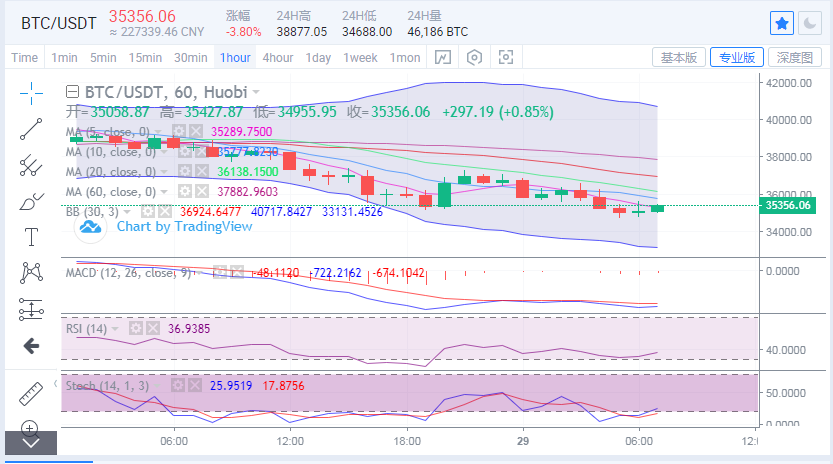Viewport: 833px width, 464px height.
Task: Open MA (60, close, 0) dropdown arrow
Action: [164, 192]
